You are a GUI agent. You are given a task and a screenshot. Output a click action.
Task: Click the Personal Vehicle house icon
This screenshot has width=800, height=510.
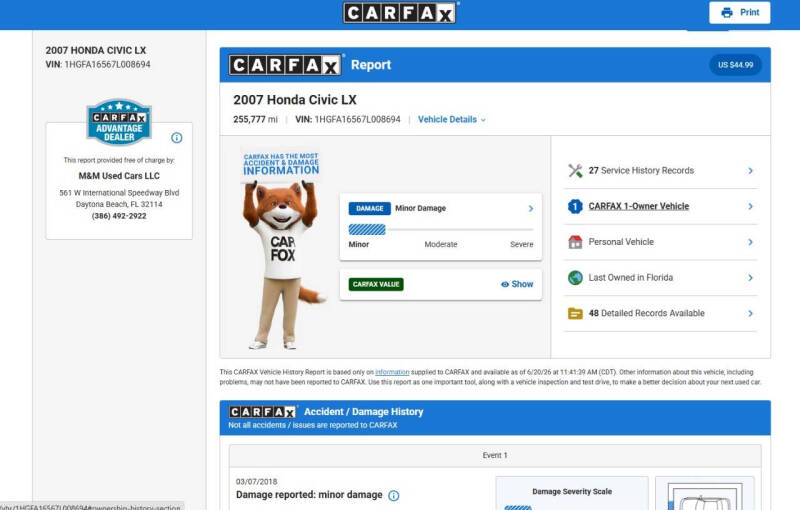click(575, 242)
